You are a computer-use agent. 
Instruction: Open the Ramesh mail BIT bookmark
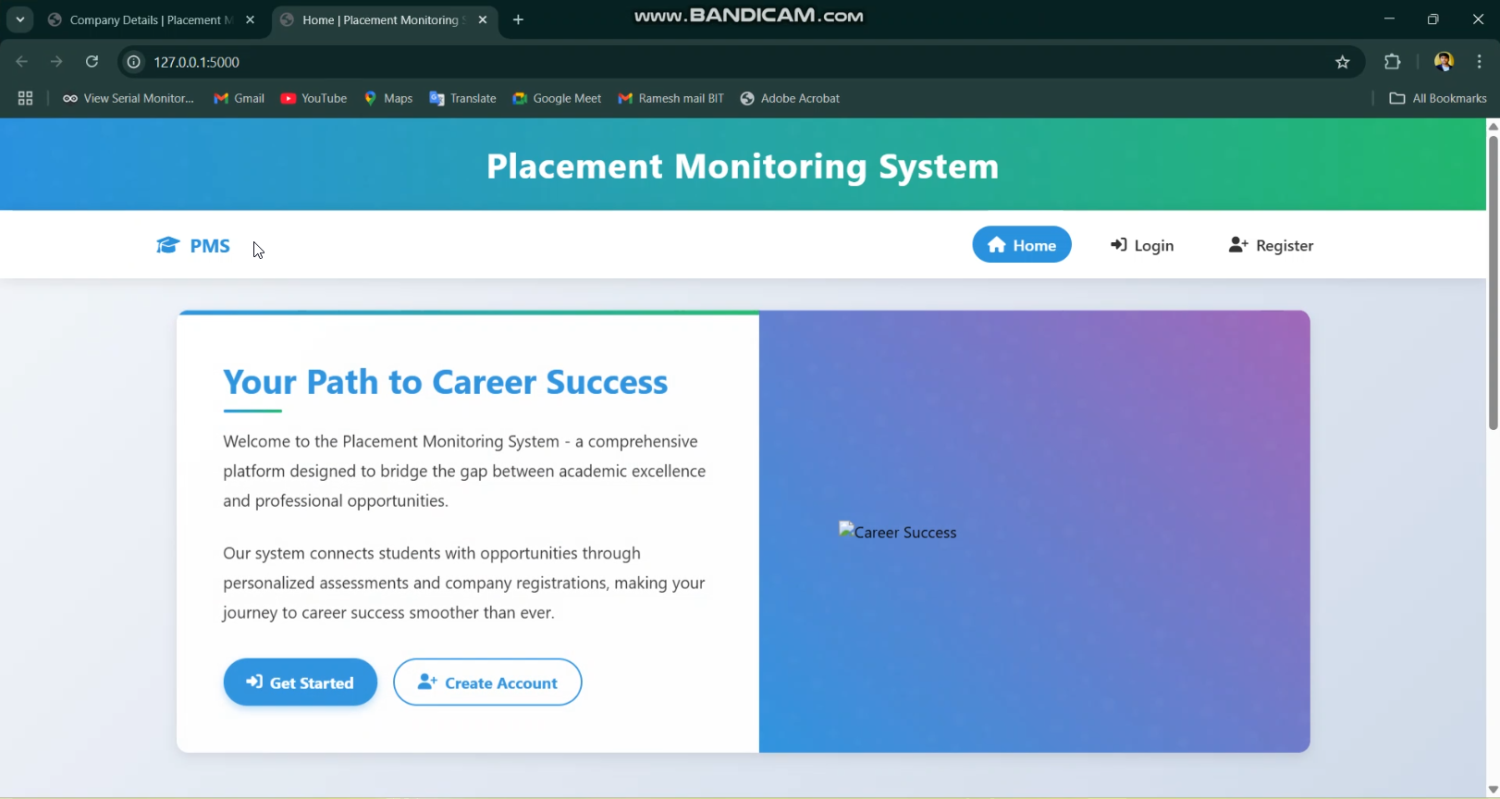(x=670, y=98)
